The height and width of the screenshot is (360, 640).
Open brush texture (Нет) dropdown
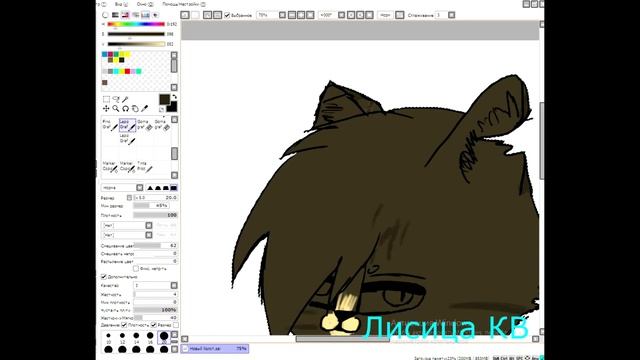tap(149, 235)
